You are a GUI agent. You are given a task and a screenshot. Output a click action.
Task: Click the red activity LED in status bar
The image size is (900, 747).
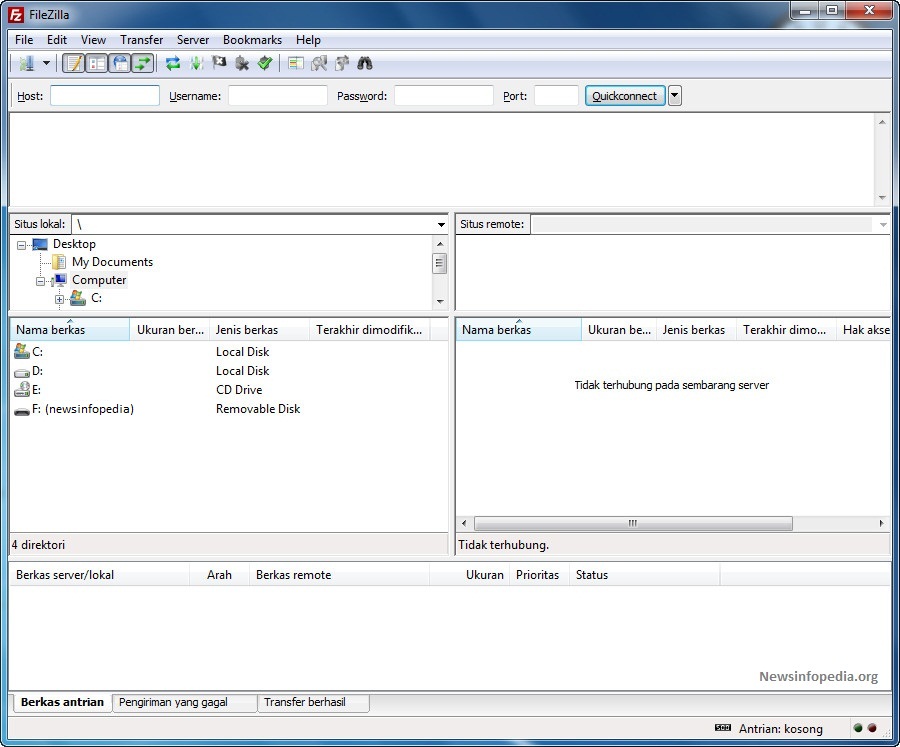coord(872,728)
